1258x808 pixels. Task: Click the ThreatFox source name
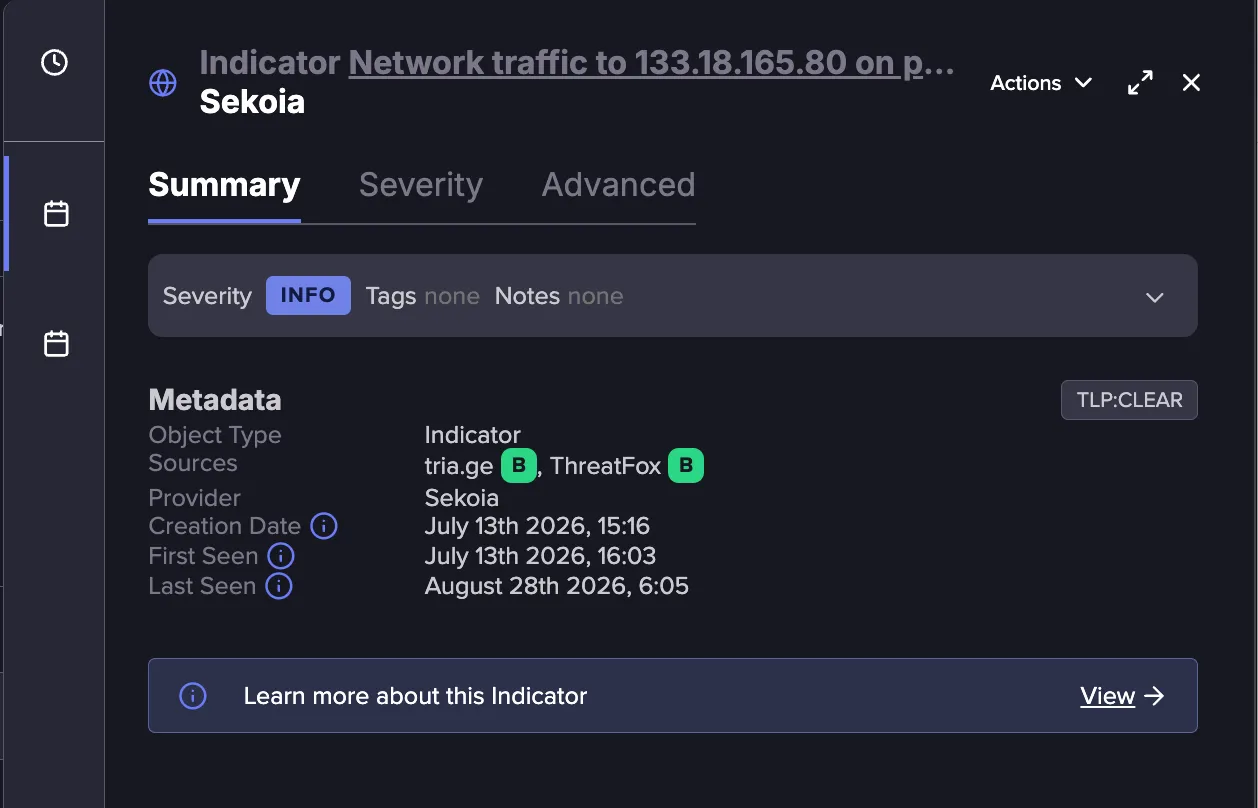point(606,466)
